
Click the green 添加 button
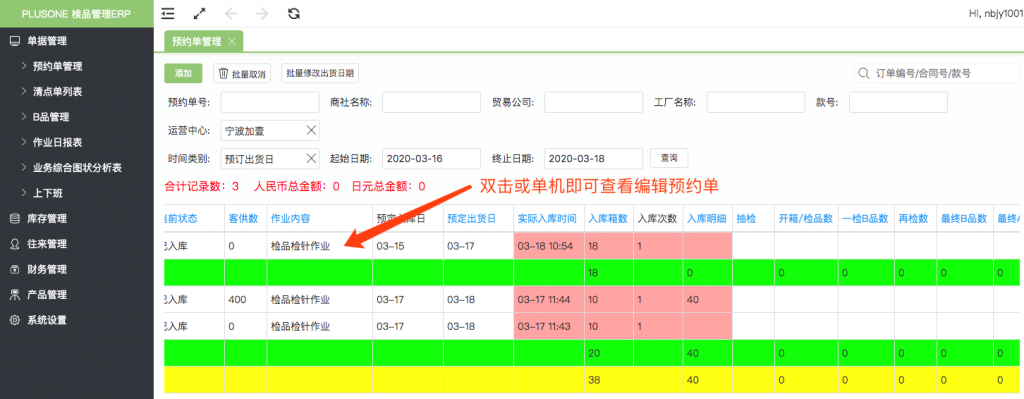[x=183, y=73]
